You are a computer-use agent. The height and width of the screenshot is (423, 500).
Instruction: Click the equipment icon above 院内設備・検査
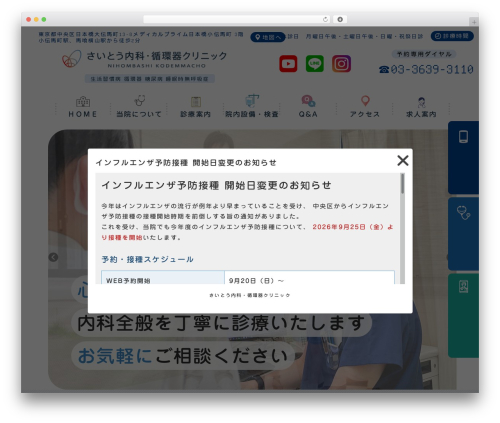pyautogui.click(x=252, y=100)
